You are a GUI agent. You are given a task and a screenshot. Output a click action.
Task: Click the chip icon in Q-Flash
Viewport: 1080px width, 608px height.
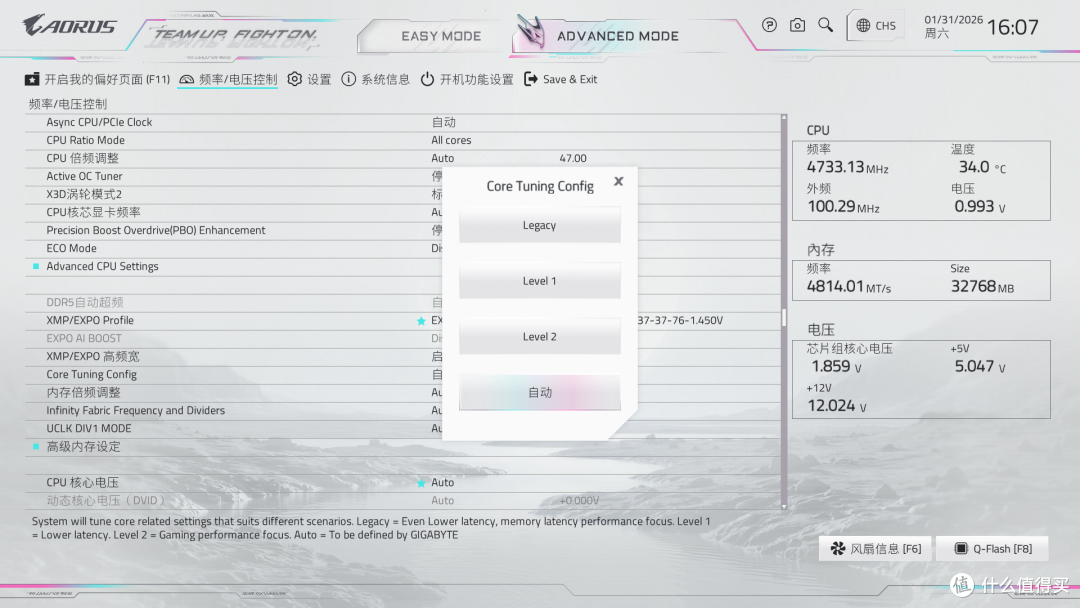coord(961,549)
